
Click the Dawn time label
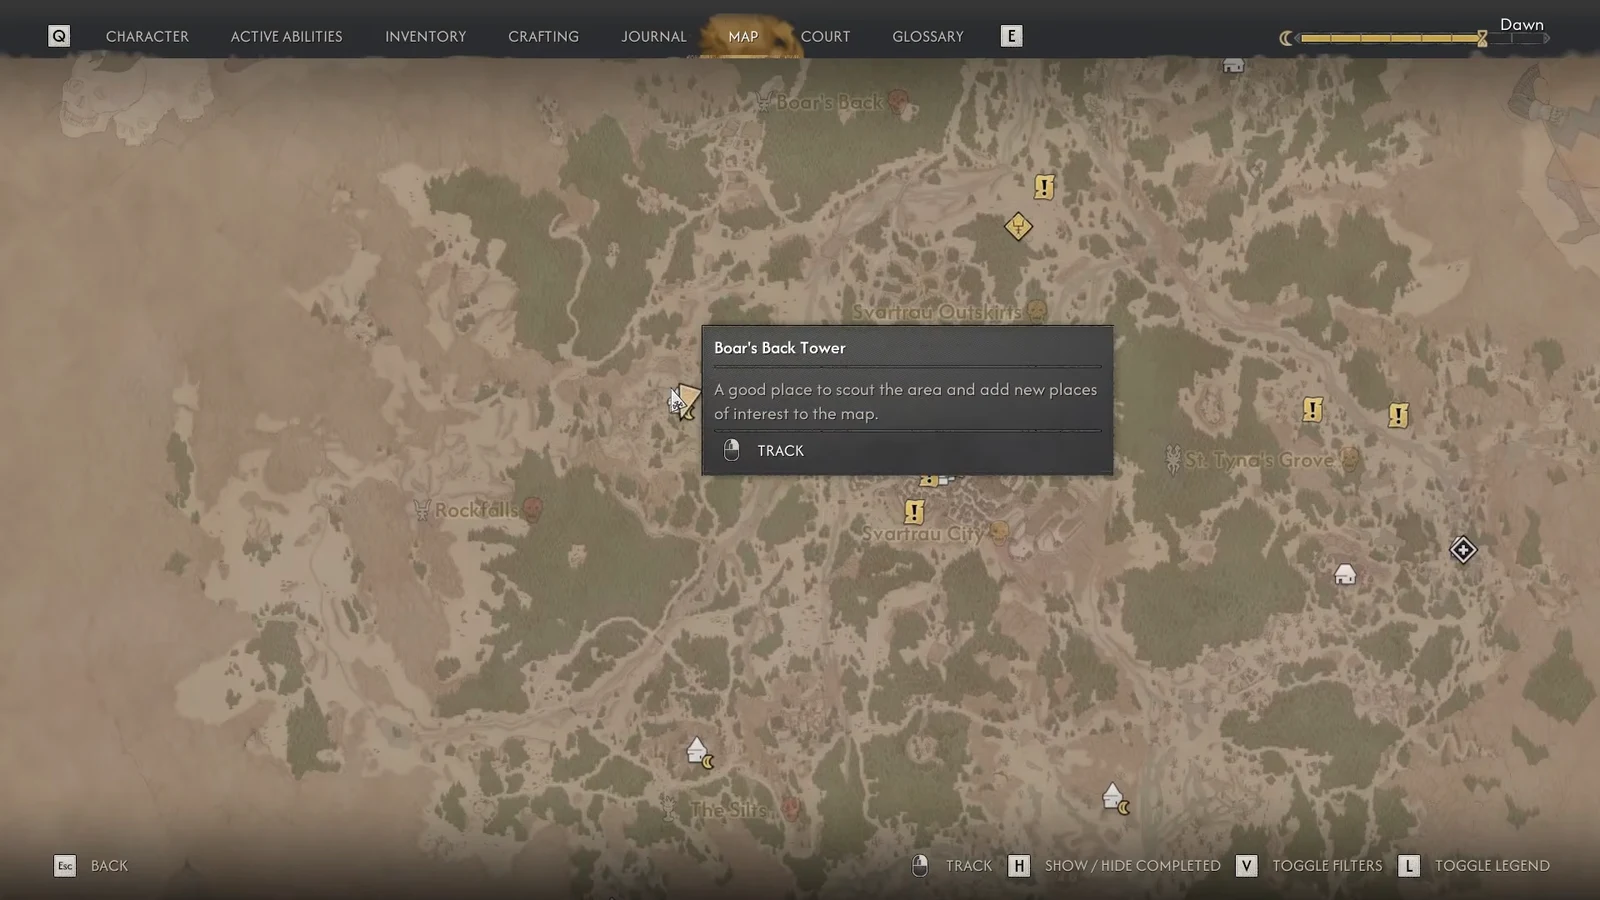[x=1521, y=24]
